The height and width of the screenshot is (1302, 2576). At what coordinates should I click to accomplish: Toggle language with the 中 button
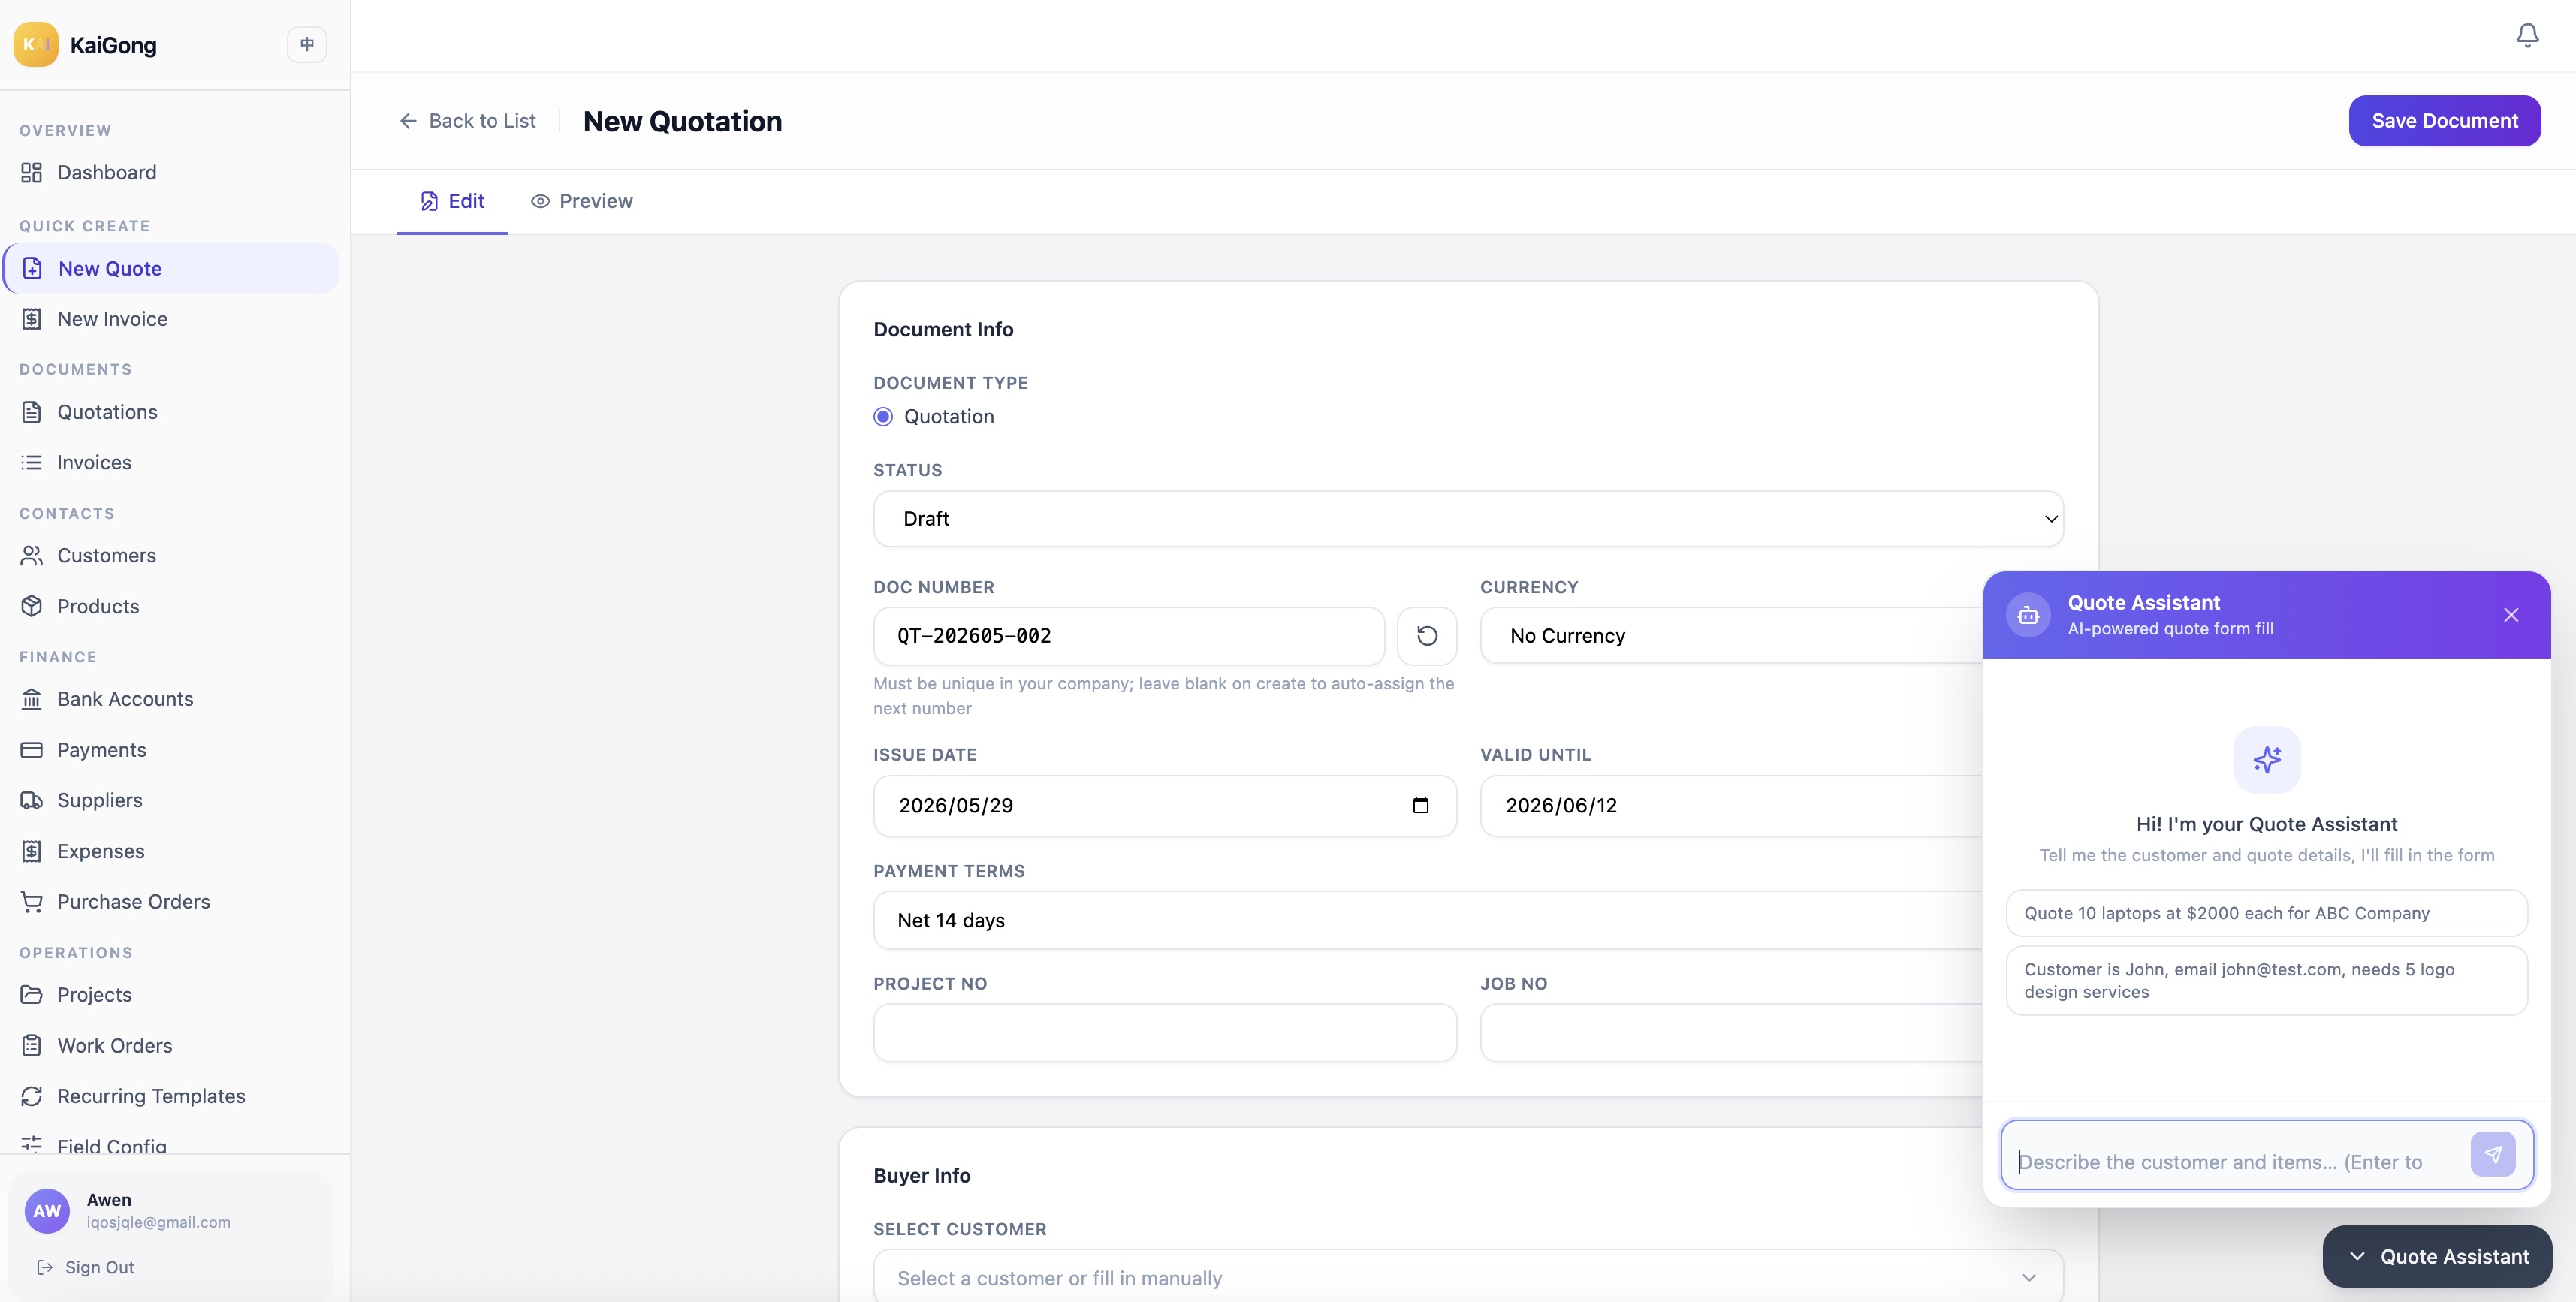coord(307,44)
